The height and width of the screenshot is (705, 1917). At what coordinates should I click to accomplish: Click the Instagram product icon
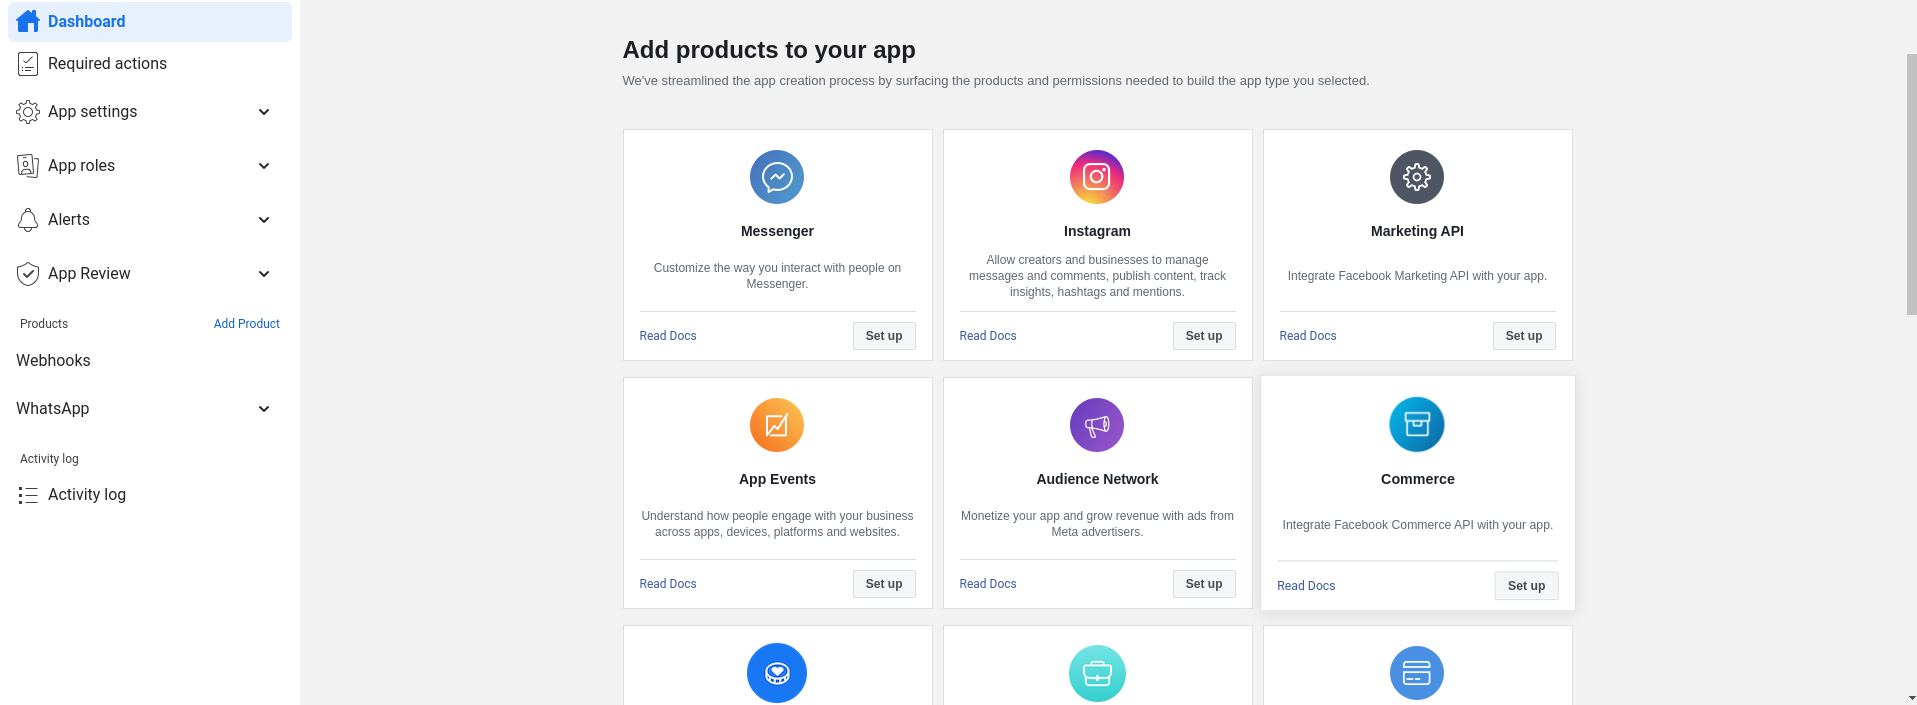(1097, 177)
